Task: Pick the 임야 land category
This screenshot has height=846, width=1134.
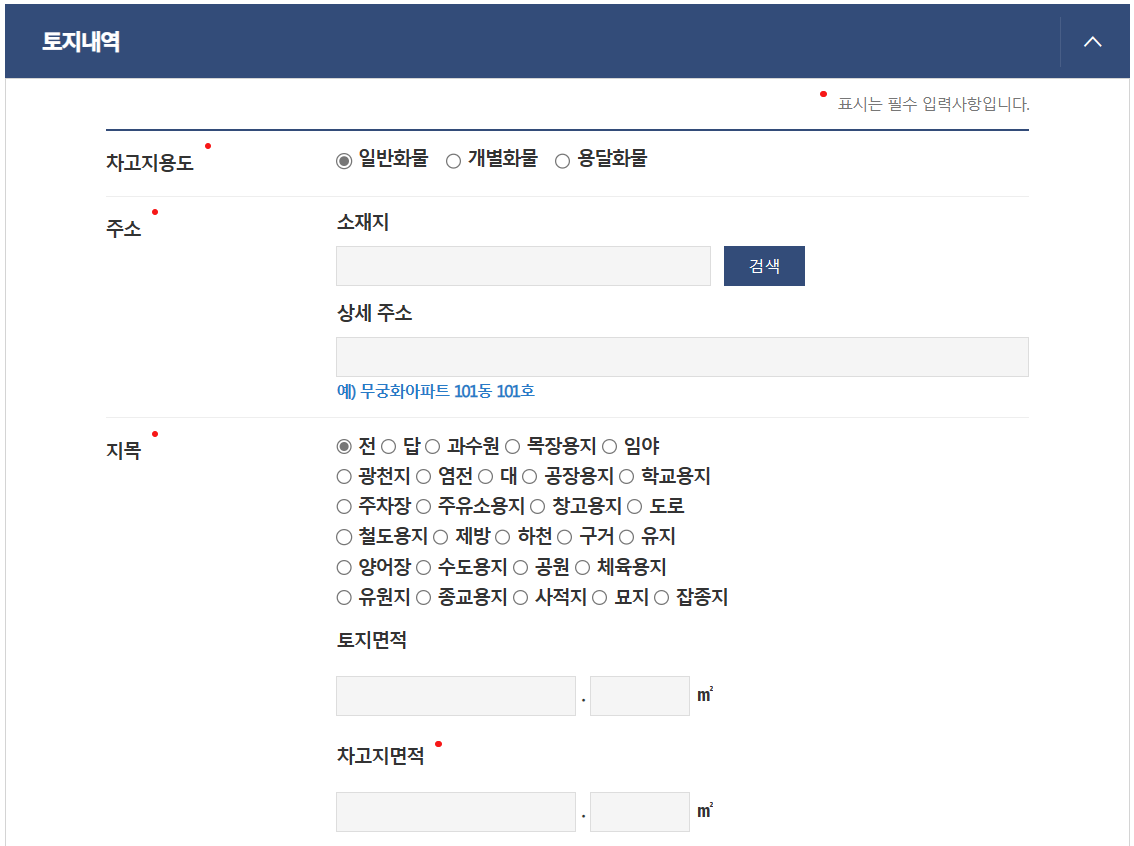Action: coord(607,446)
